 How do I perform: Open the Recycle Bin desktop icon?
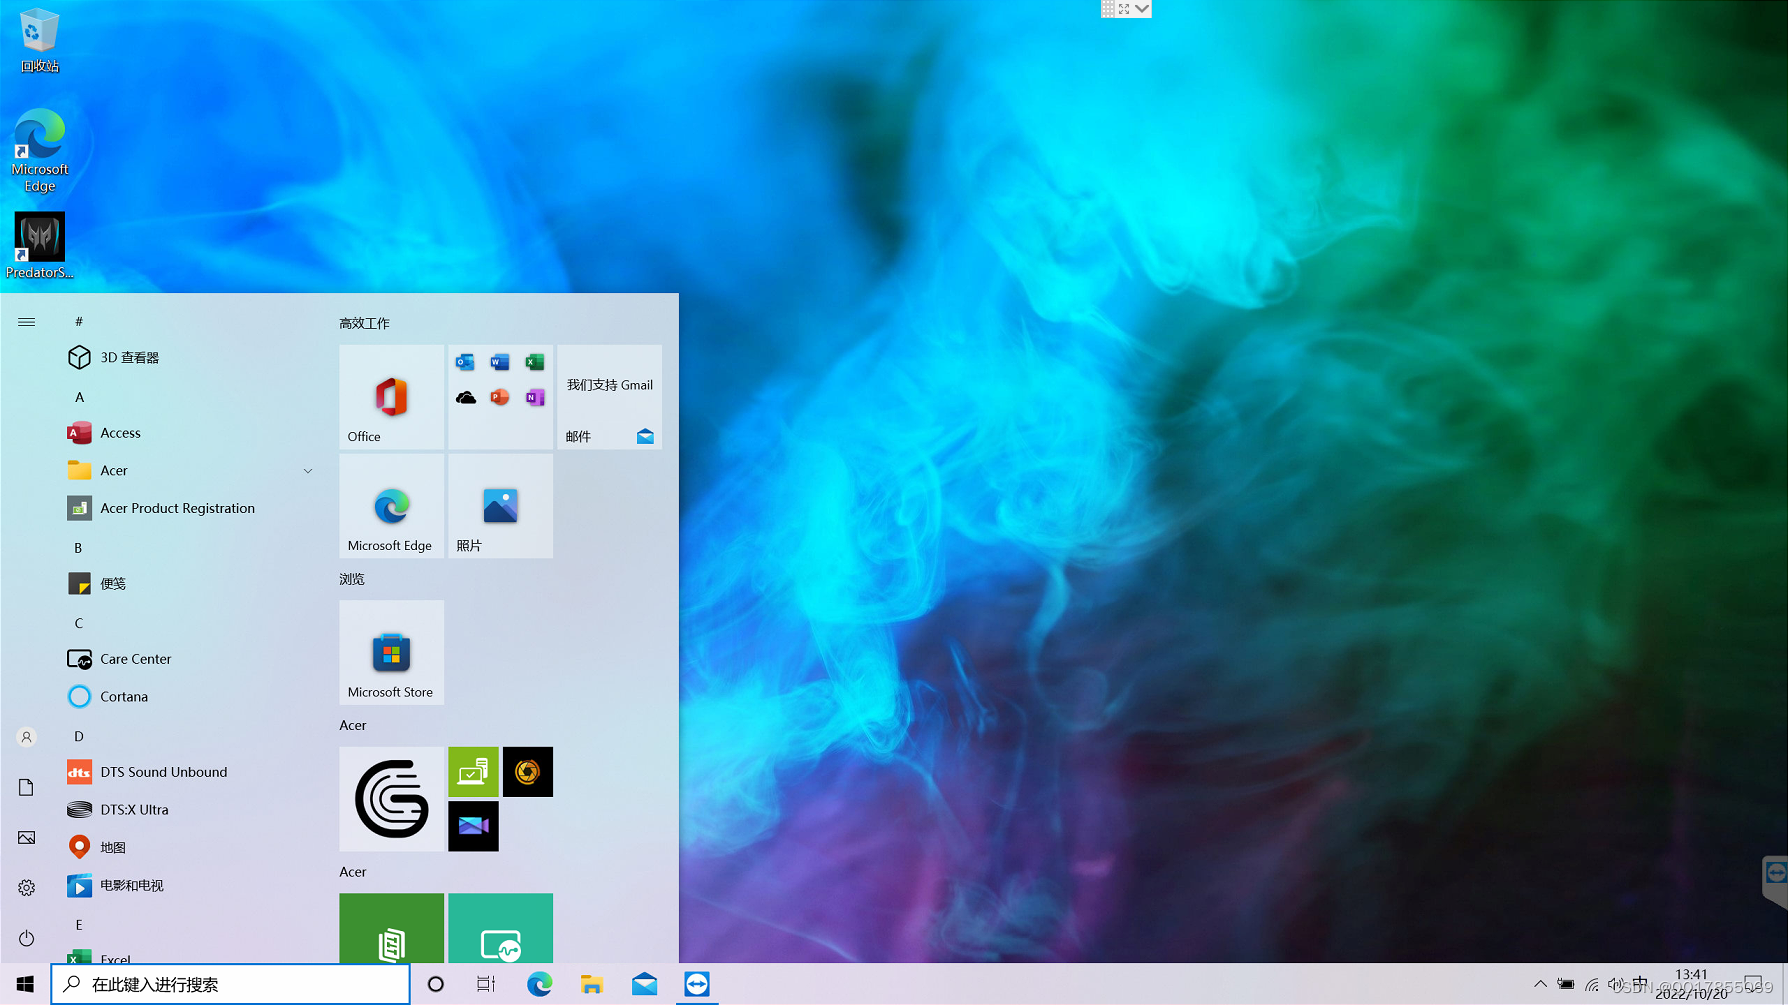pos(39,40)
